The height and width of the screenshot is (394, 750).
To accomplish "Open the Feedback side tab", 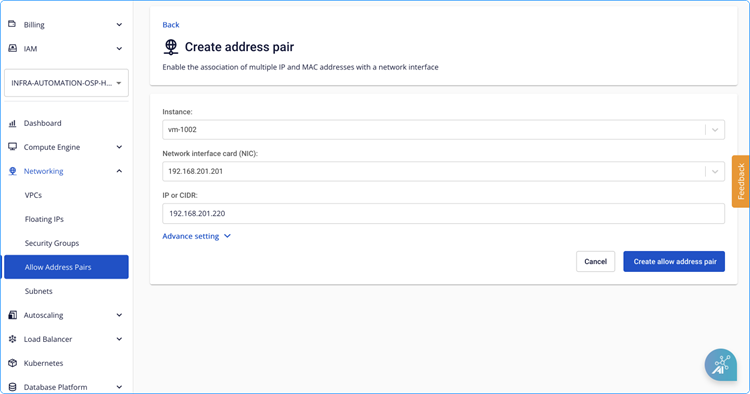I will click(x=740, y=181).
